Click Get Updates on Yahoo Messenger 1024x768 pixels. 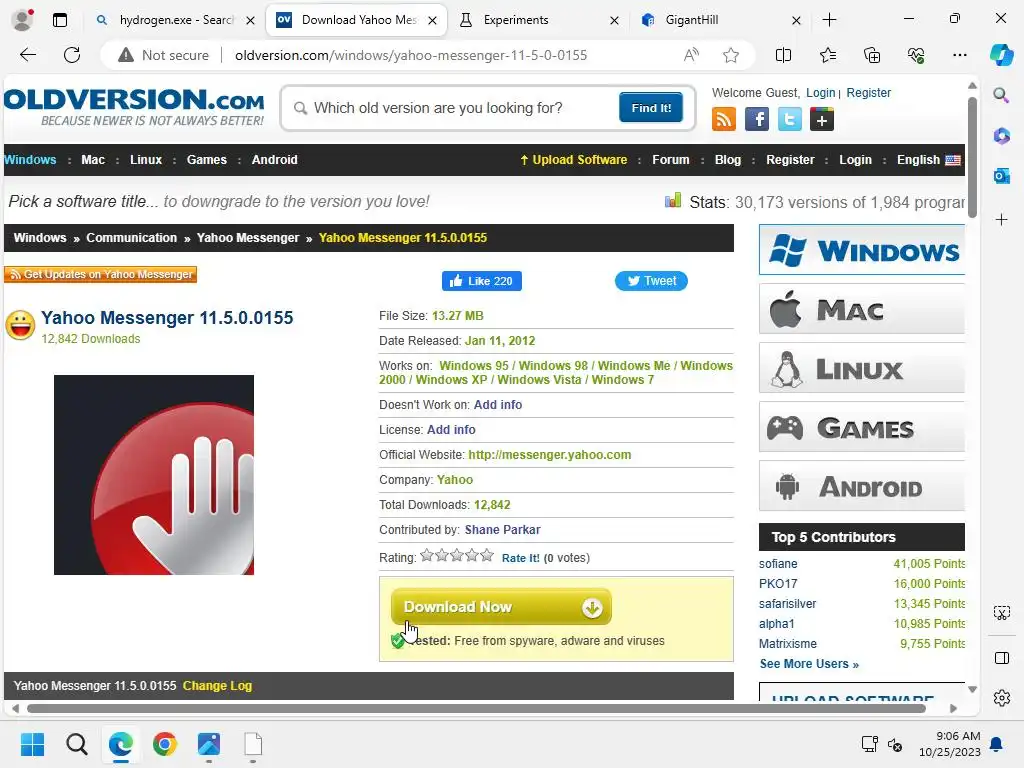pos(101,274)
